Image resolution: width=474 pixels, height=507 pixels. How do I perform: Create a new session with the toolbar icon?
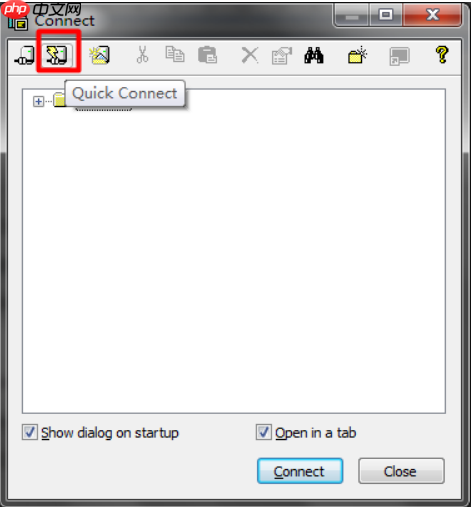pos(99,55)
